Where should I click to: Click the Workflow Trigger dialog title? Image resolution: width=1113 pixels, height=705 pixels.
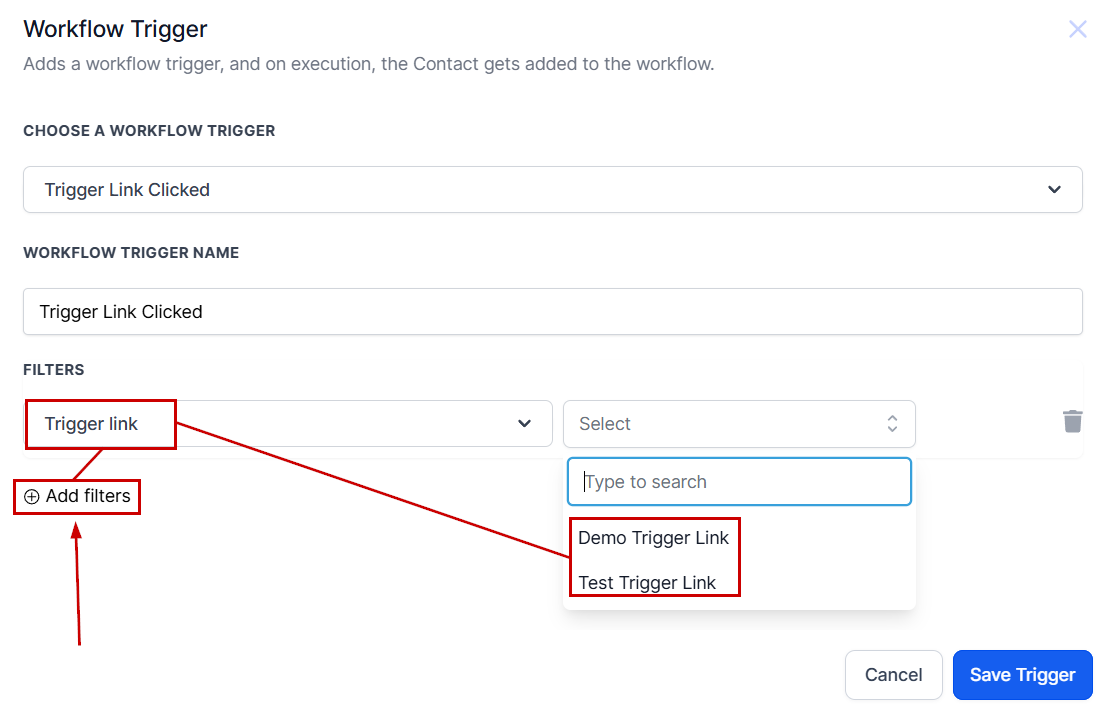115,29
